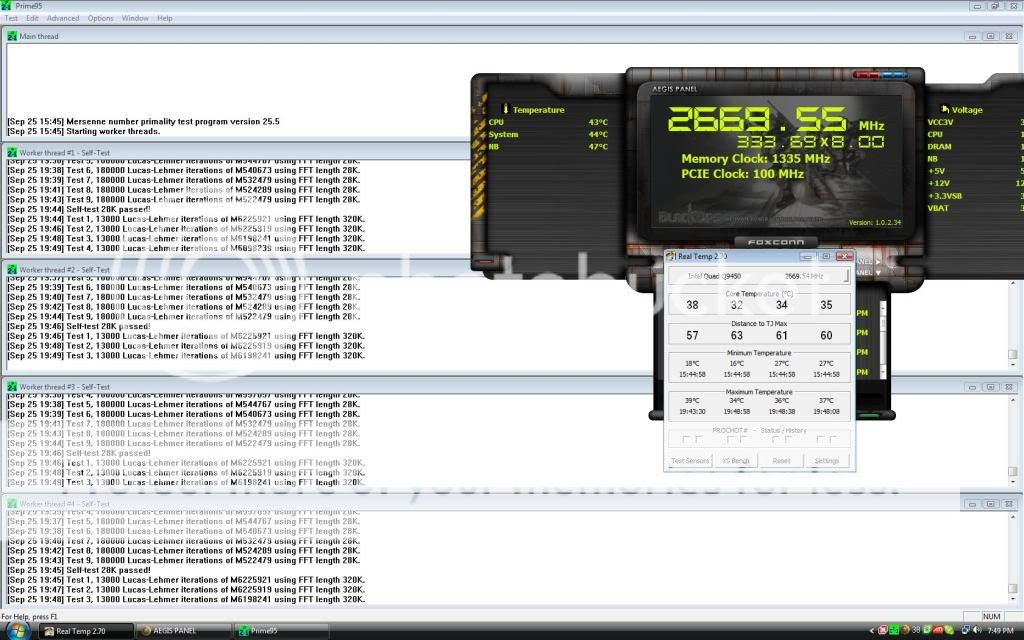Click the volume speaker tray icon
This screenshot has height=640, width=1024.
pyautogui.click(x=977, y=630)
